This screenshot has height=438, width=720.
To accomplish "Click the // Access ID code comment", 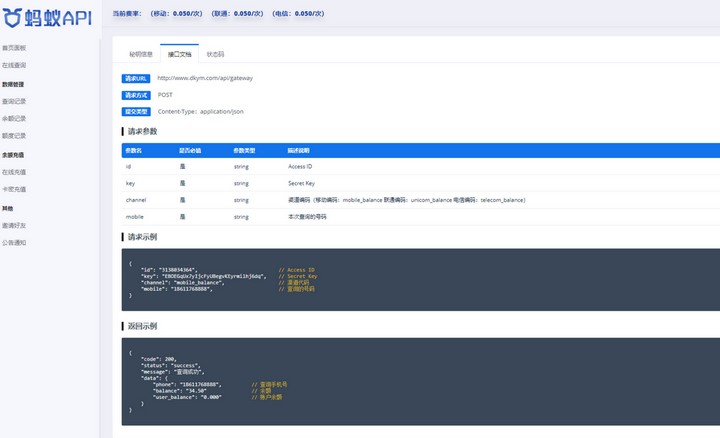I will tap(297, 270).
